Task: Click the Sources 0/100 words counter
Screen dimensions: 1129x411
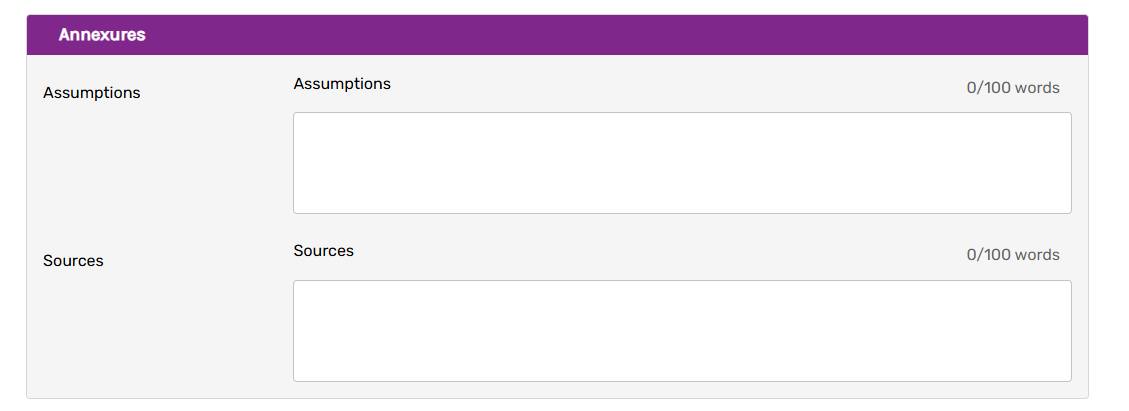Action: [x=1013, y=255]
